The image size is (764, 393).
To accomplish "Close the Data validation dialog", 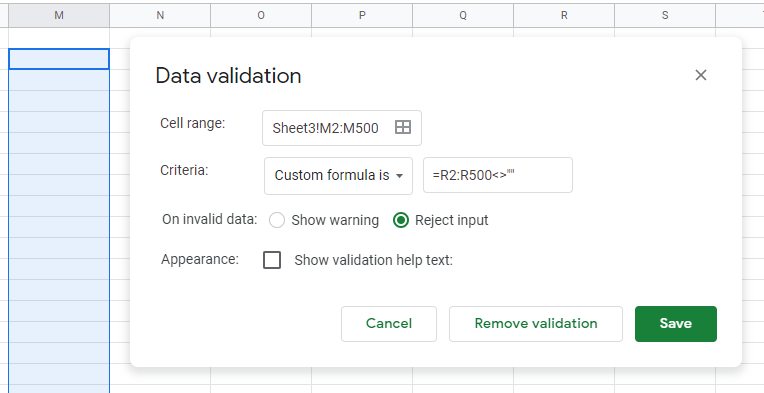I will pos(701,75).
